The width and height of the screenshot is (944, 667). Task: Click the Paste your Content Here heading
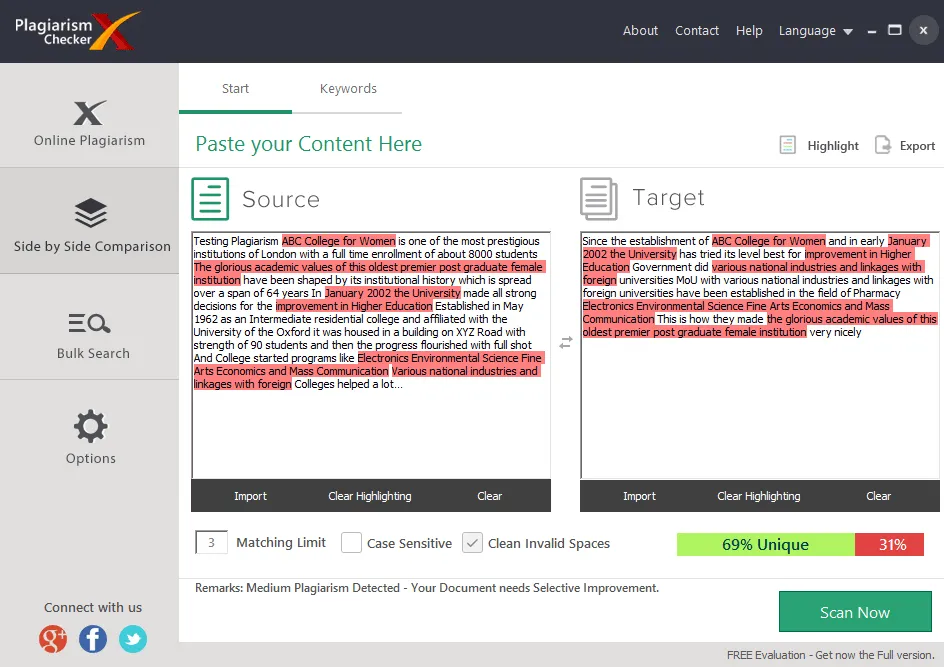308,144
